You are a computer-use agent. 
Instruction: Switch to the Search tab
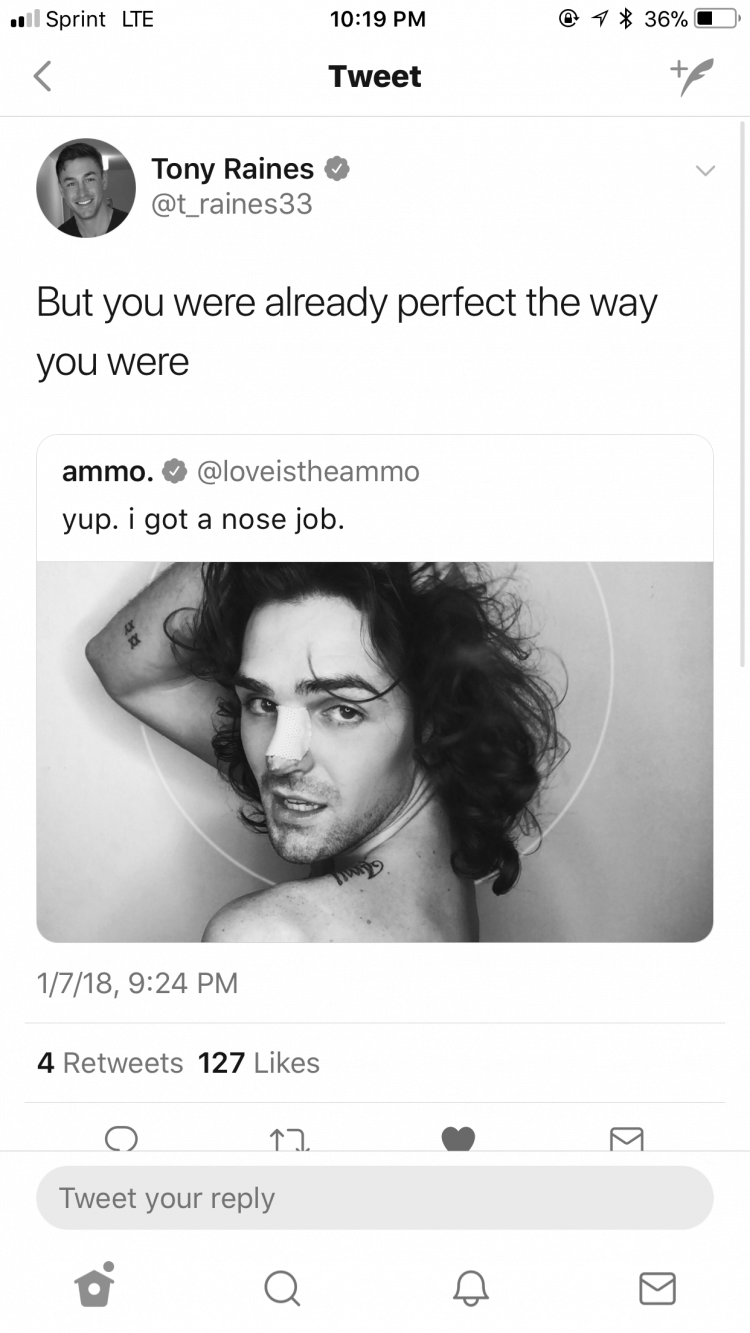[282, 1288]
